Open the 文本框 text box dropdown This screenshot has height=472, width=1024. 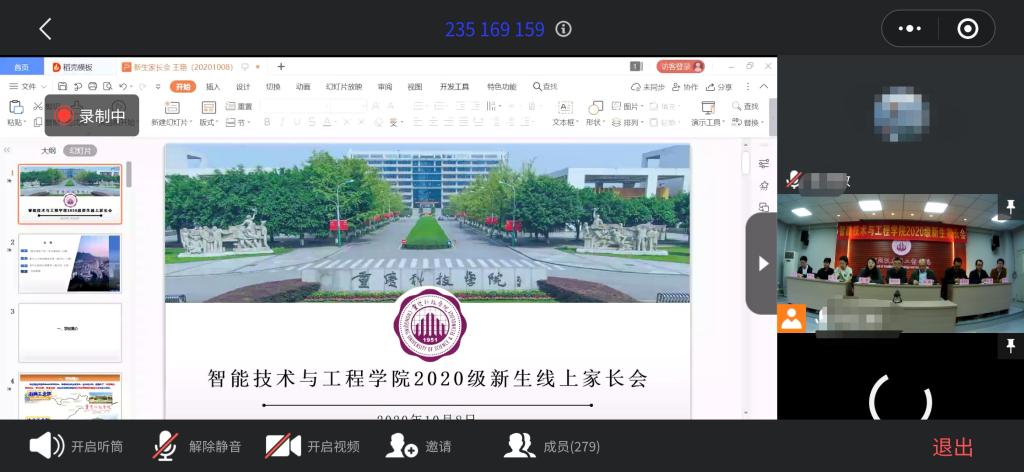566,122
